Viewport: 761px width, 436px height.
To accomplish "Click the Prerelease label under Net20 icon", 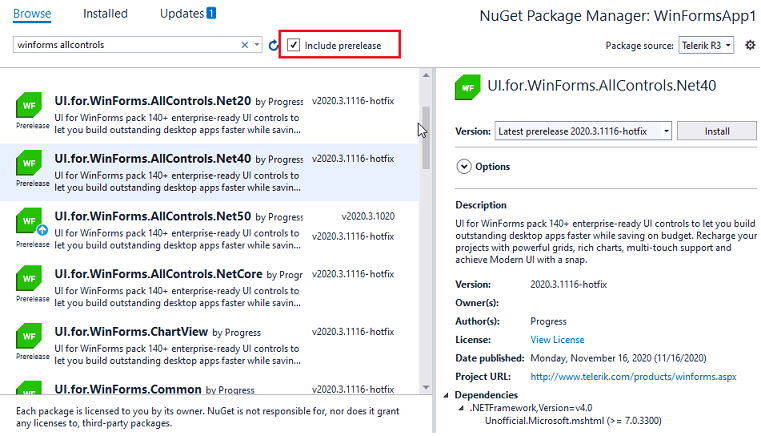I will (33, 126).
